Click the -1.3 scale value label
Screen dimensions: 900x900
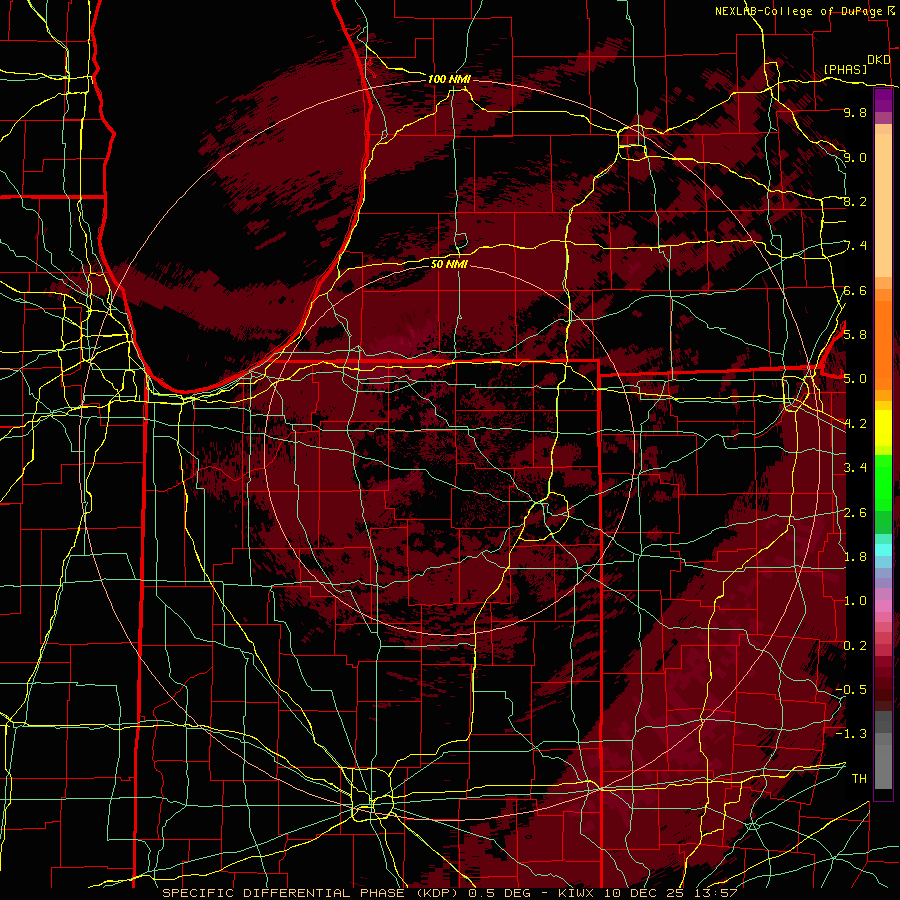tap(851, 734)
